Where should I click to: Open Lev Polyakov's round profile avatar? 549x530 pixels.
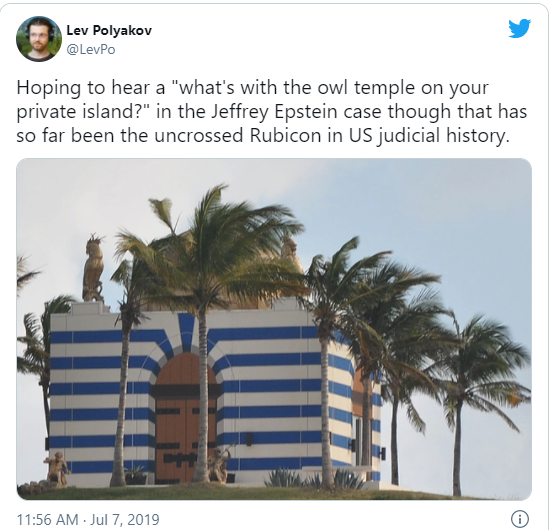39,39
